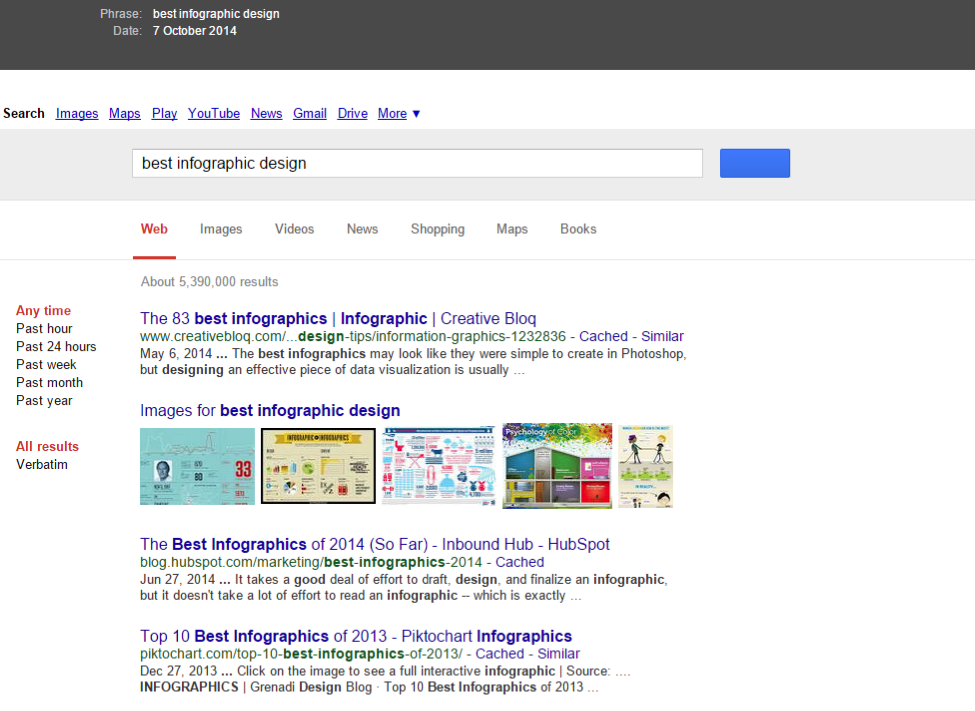Select the Web results tab
The image size is (975, 711).
point(154,229)
